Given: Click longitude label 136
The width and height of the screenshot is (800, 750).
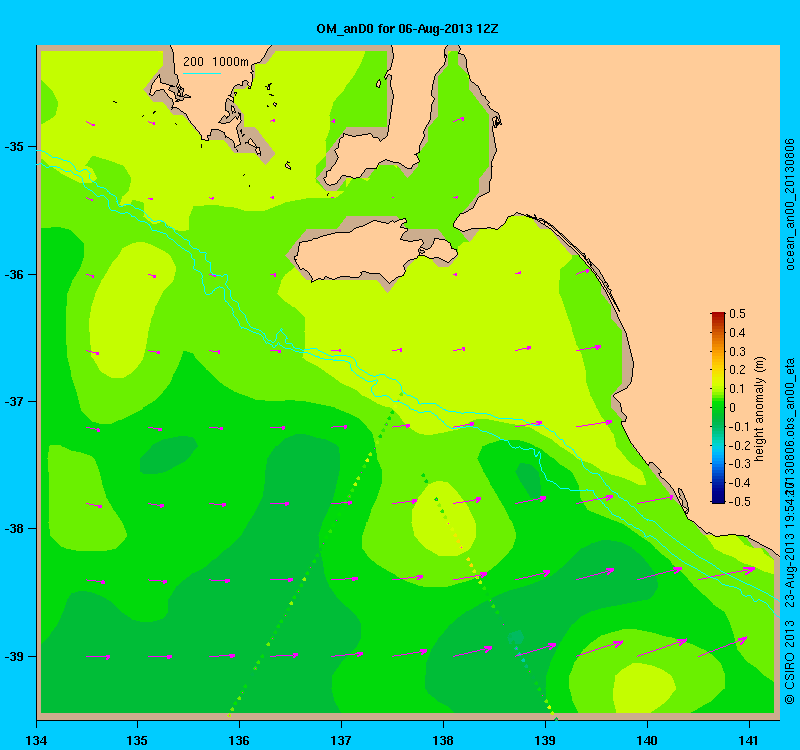Looking at the screenshot, I should (x=239, y=740).
